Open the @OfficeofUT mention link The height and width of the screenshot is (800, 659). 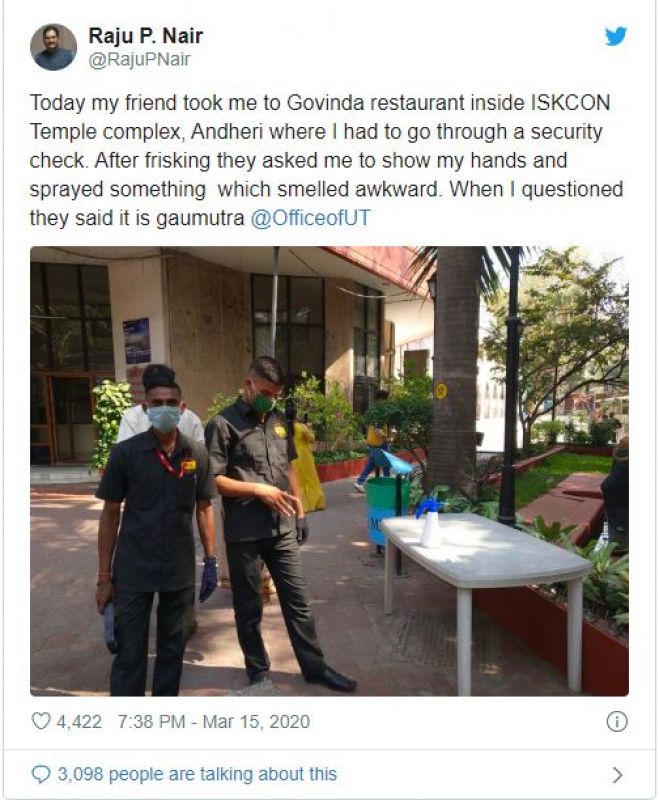click(x=310, y=218)
